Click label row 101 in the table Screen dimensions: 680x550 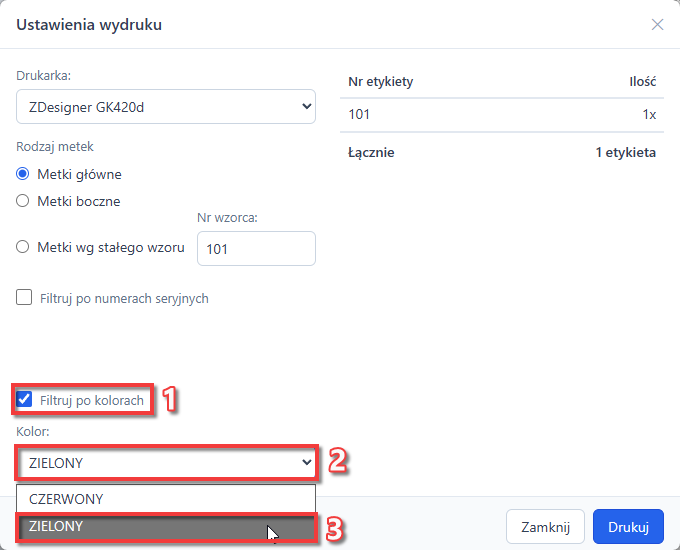point(502,115)
